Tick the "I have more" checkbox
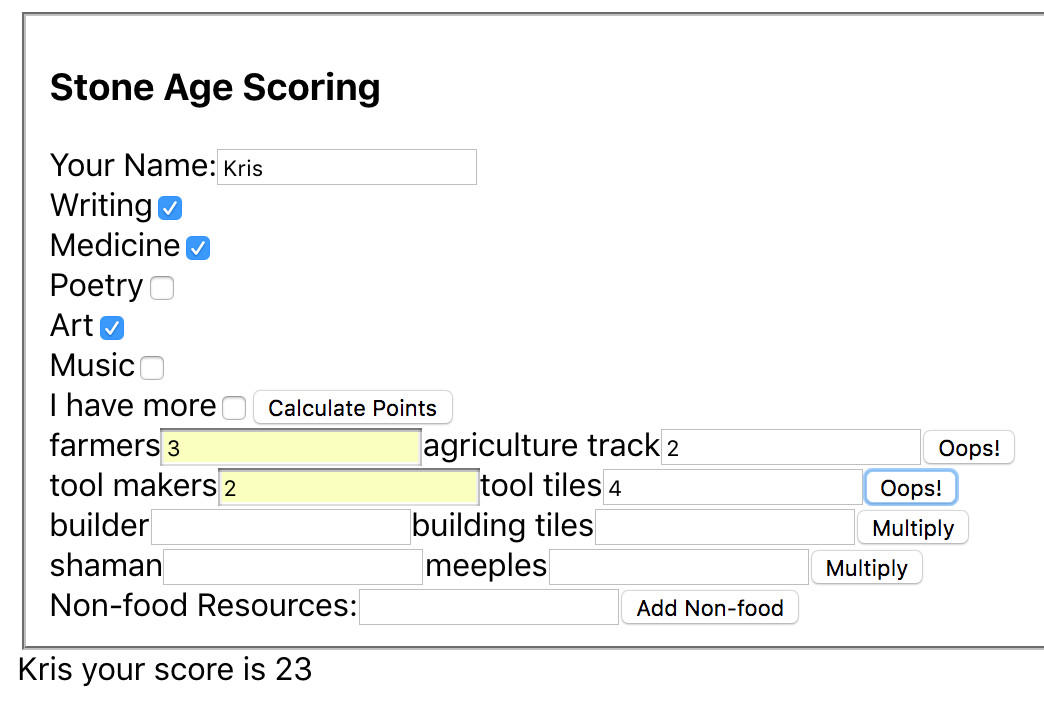 234,408
